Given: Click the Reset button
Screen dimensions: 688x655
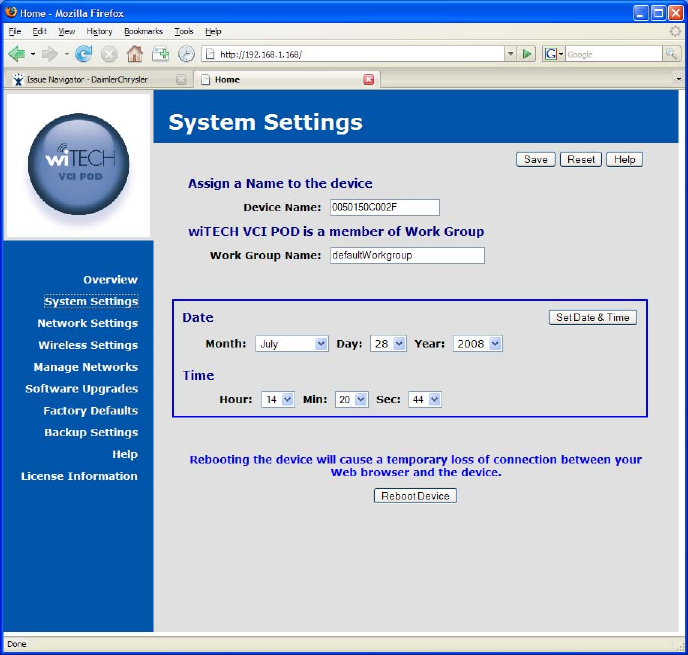Looking at the screenshot, I should 581,159.
